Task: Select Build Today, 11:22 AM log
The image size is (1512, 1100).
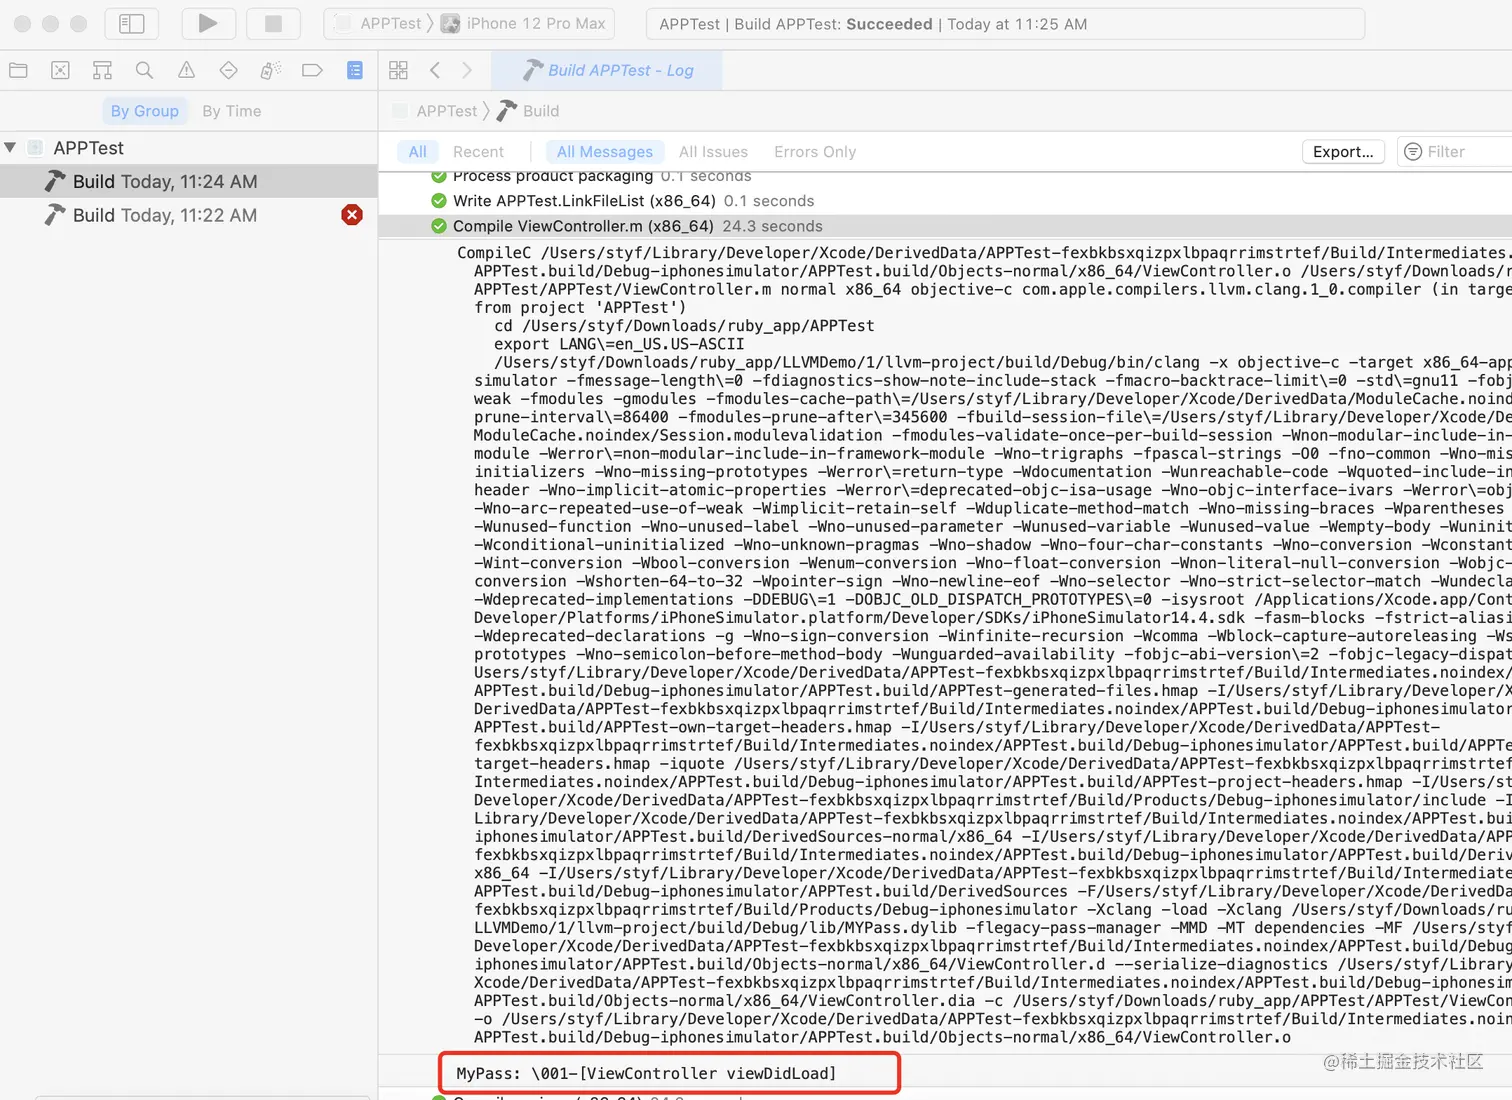Action: point(189,215)
